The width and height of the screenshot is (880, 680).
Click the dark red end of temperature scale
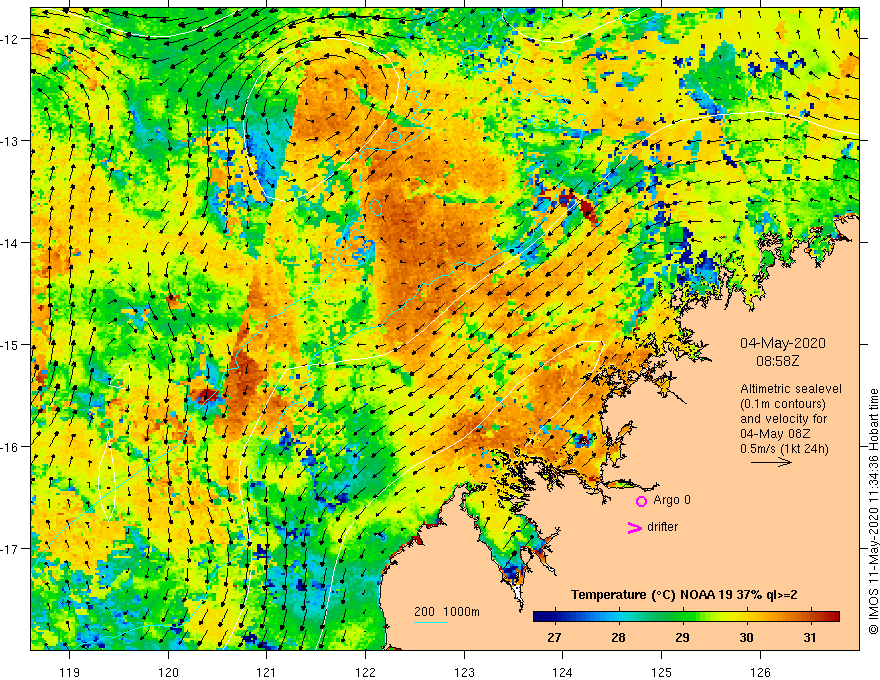click(833, 617)
